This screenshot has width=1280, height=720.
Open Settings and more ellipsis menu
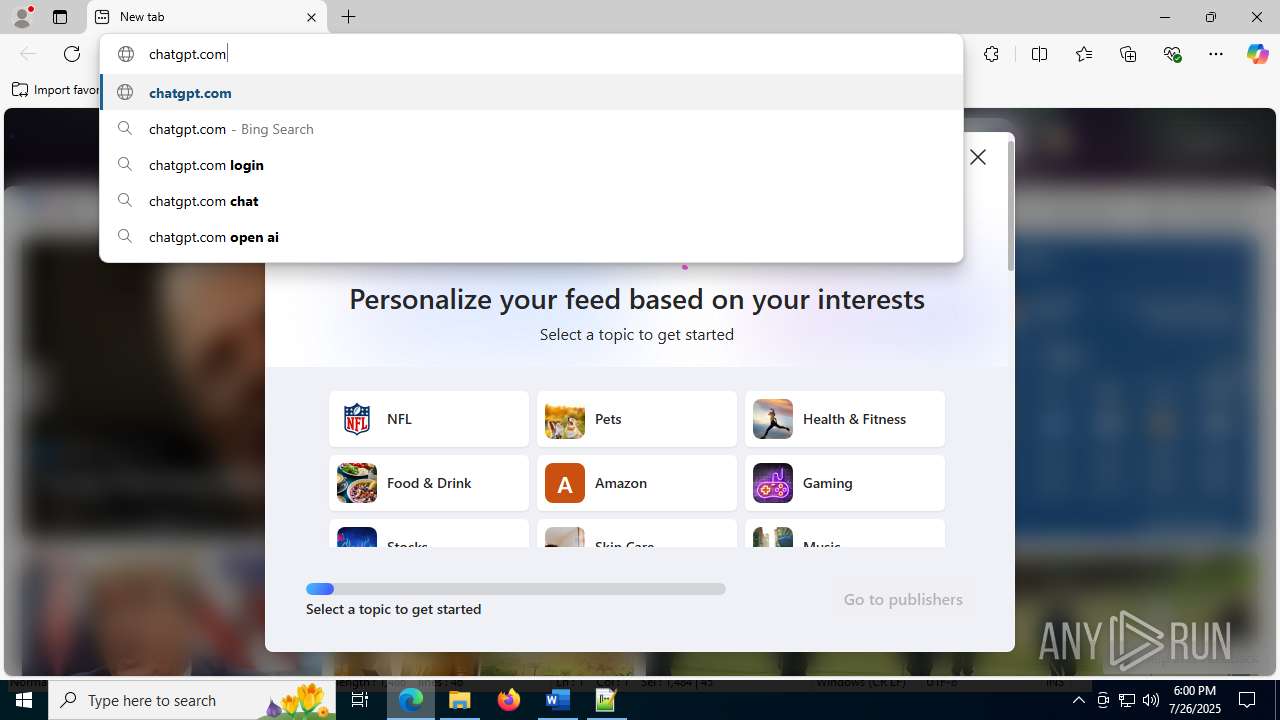1216,54
